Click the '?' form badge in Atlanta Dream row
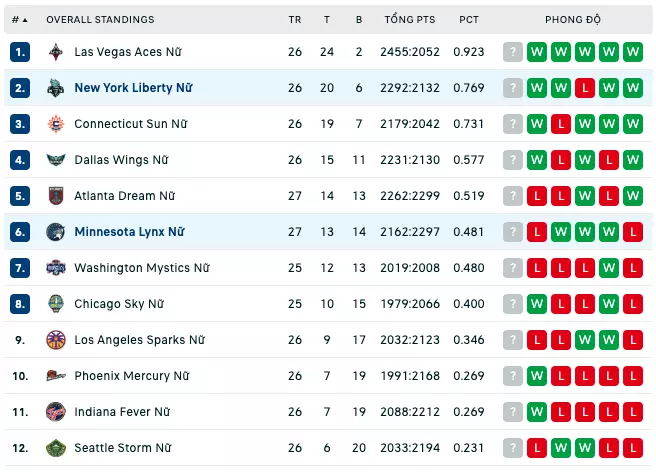Image resolution: width=656 pixels, height=472 pixels. pos(512,196)
